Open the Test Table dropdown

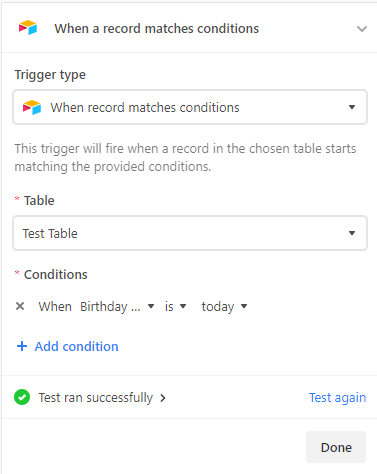190,233
